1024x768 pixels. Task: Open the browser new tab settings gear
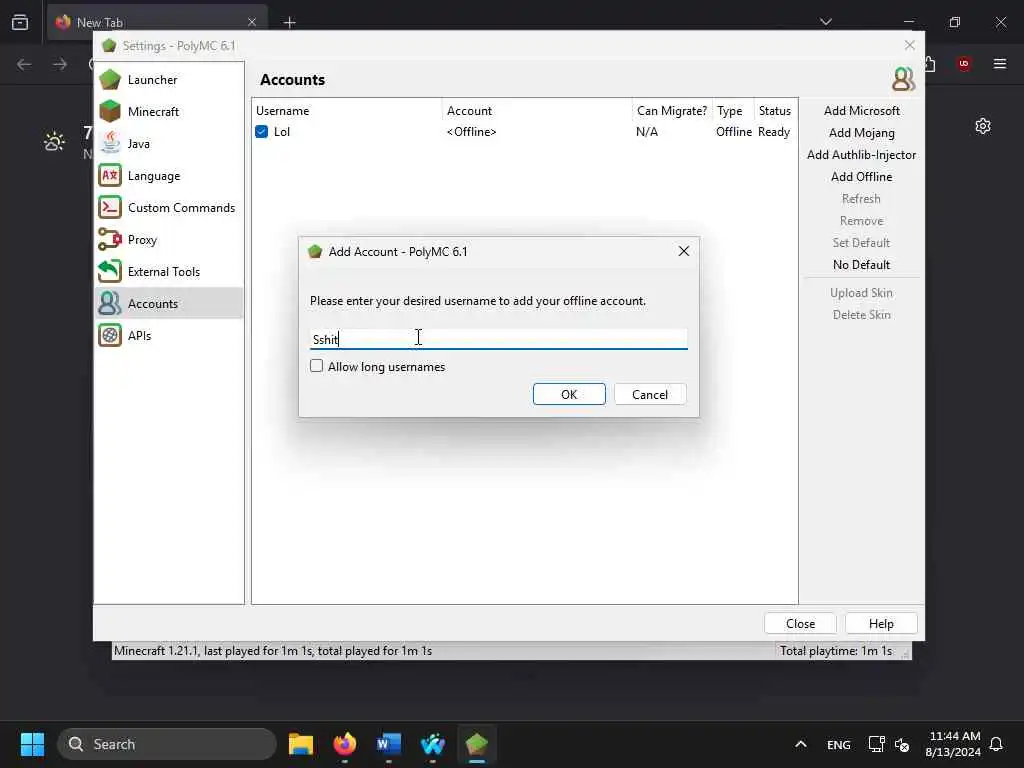point(983,126)
